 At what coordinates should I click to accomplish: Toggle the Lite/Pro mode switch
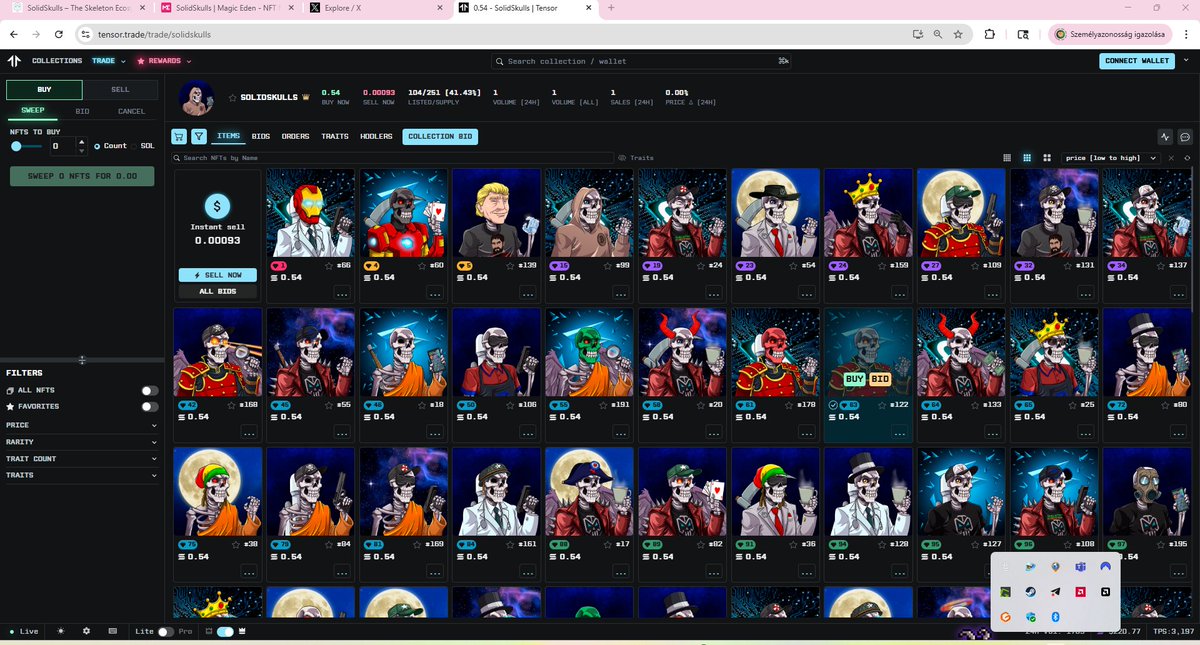(166, 631)
